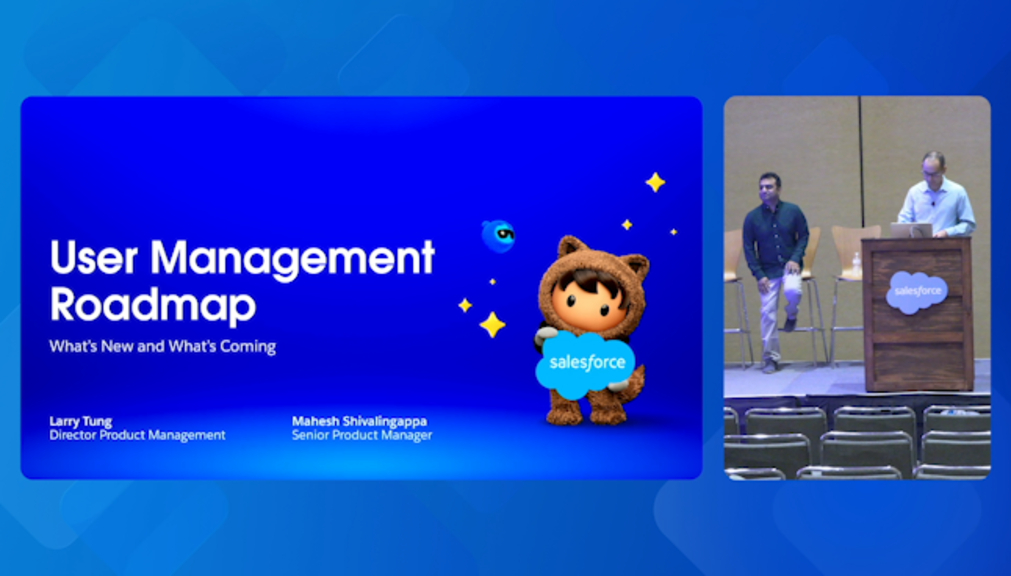Click the Mahesh Shivalingappa presenter name
Viewport: 1011px width, 576px height.
(359, 421)
